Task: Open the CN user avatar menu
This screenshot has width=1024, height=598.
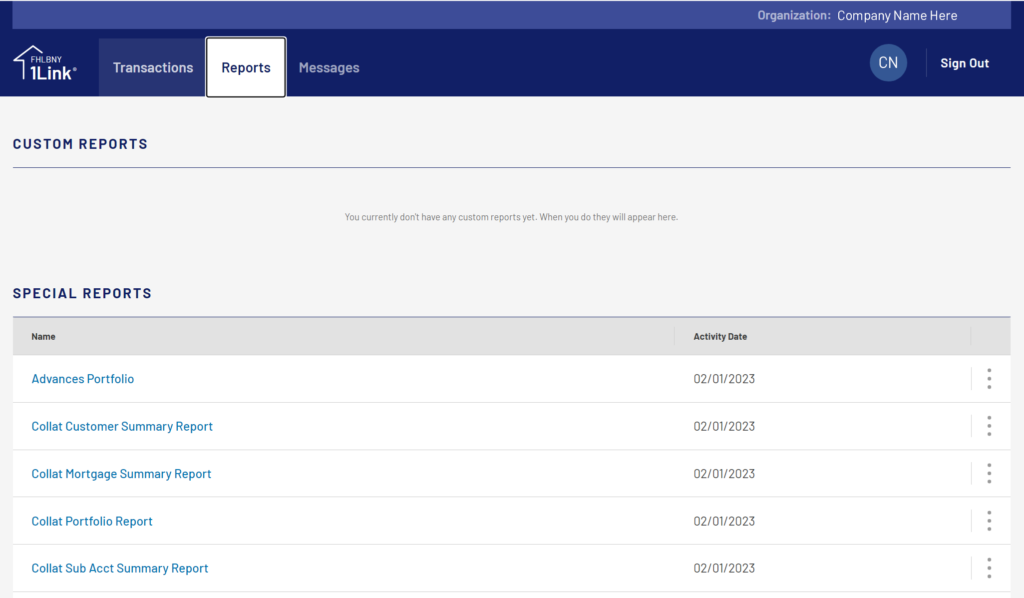Action: click(x=888, y=63)
